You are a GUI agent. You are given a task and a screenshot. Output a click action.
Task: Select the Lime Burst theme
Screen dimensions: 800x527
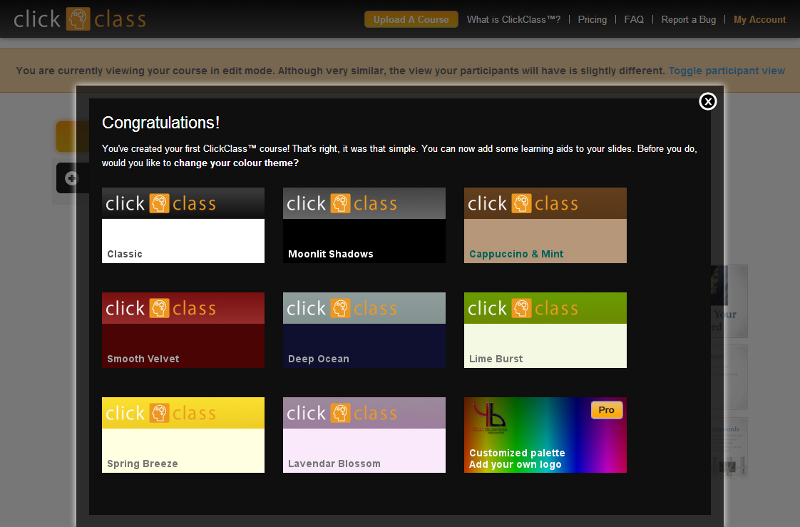[x=545, y=330]
